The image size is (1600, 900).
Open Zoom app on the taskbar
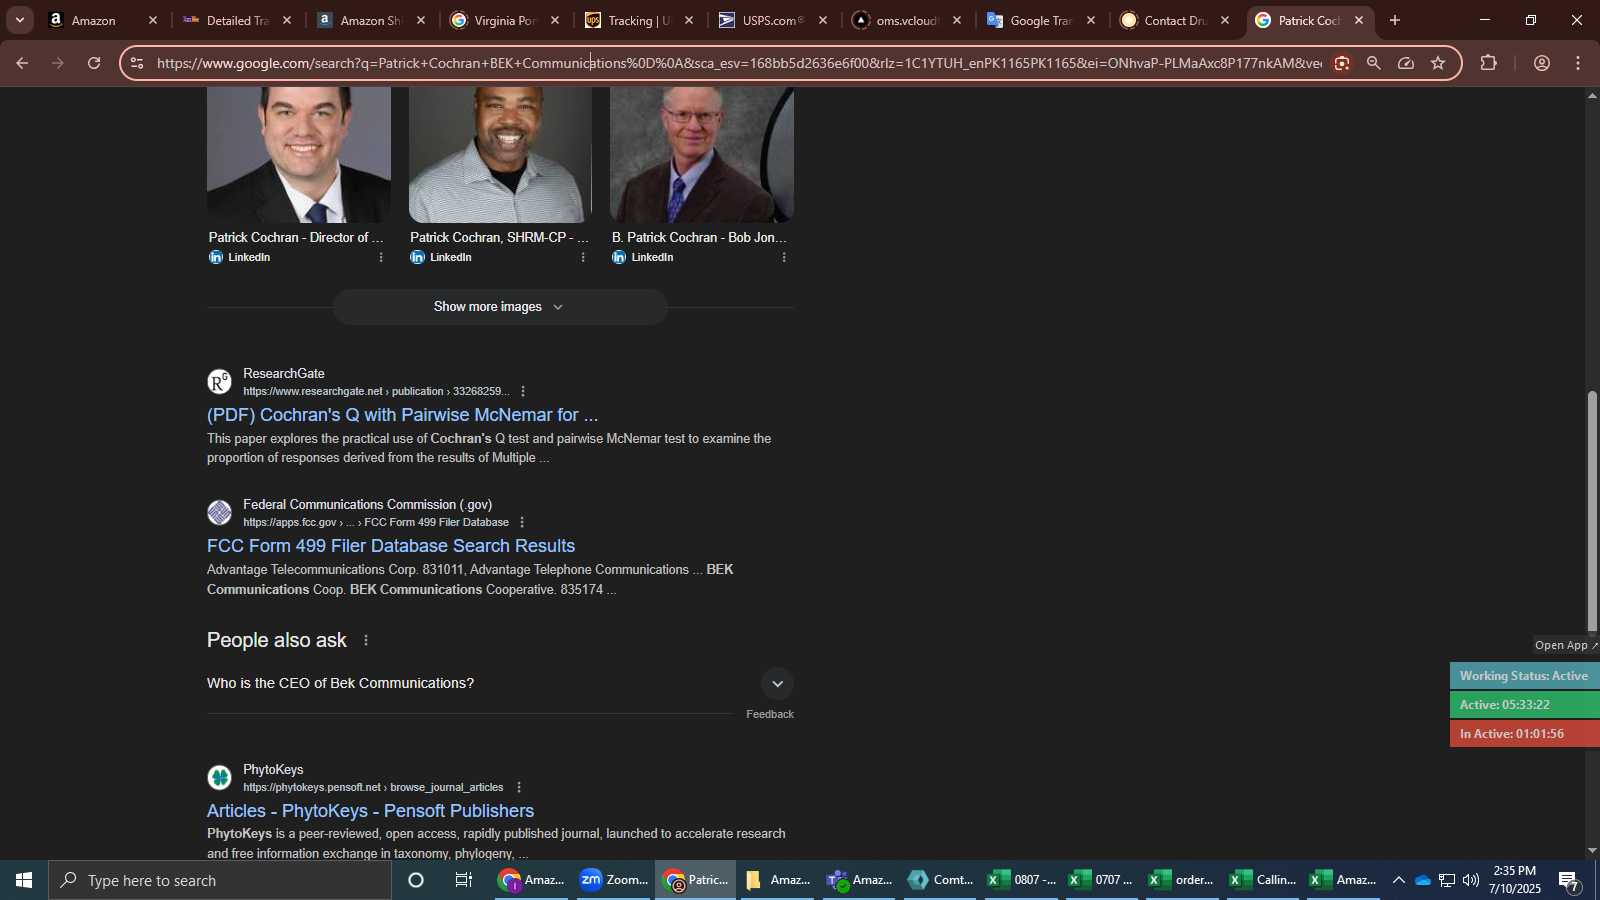pyautogui.click(x=614, y=880)
